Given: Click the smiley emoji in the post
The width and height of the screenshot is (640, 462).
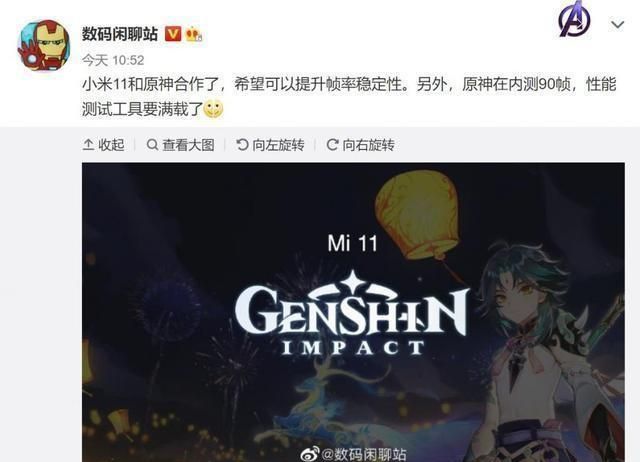Looking at the screenshot, I should pyautogui.click(x=213, y=109).
